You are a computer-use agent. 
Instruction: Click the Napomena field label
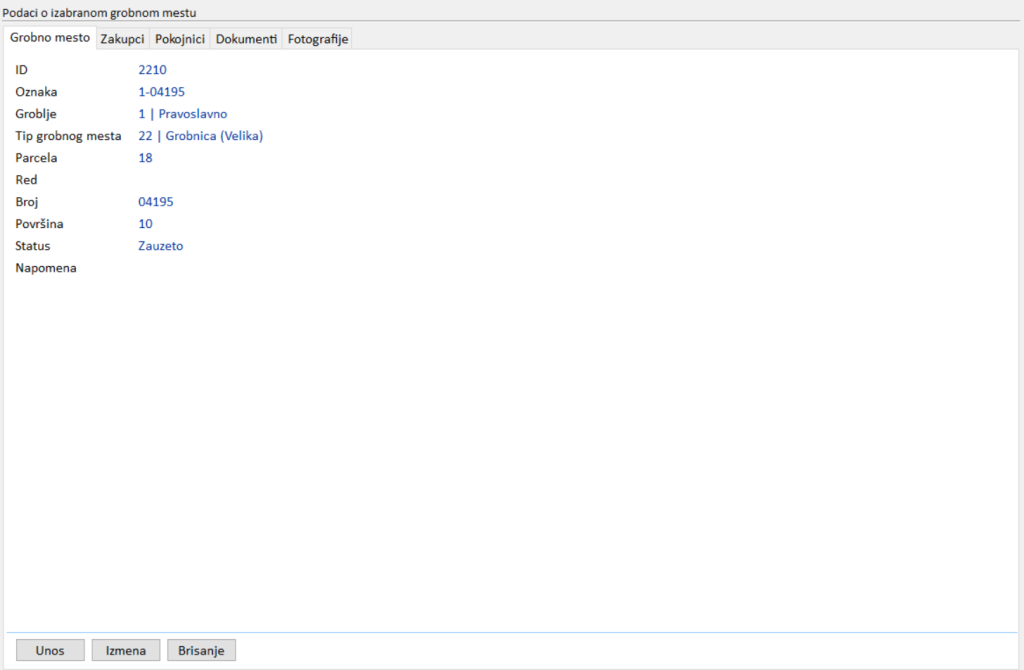pyautogui.click(x=46, y=268)
